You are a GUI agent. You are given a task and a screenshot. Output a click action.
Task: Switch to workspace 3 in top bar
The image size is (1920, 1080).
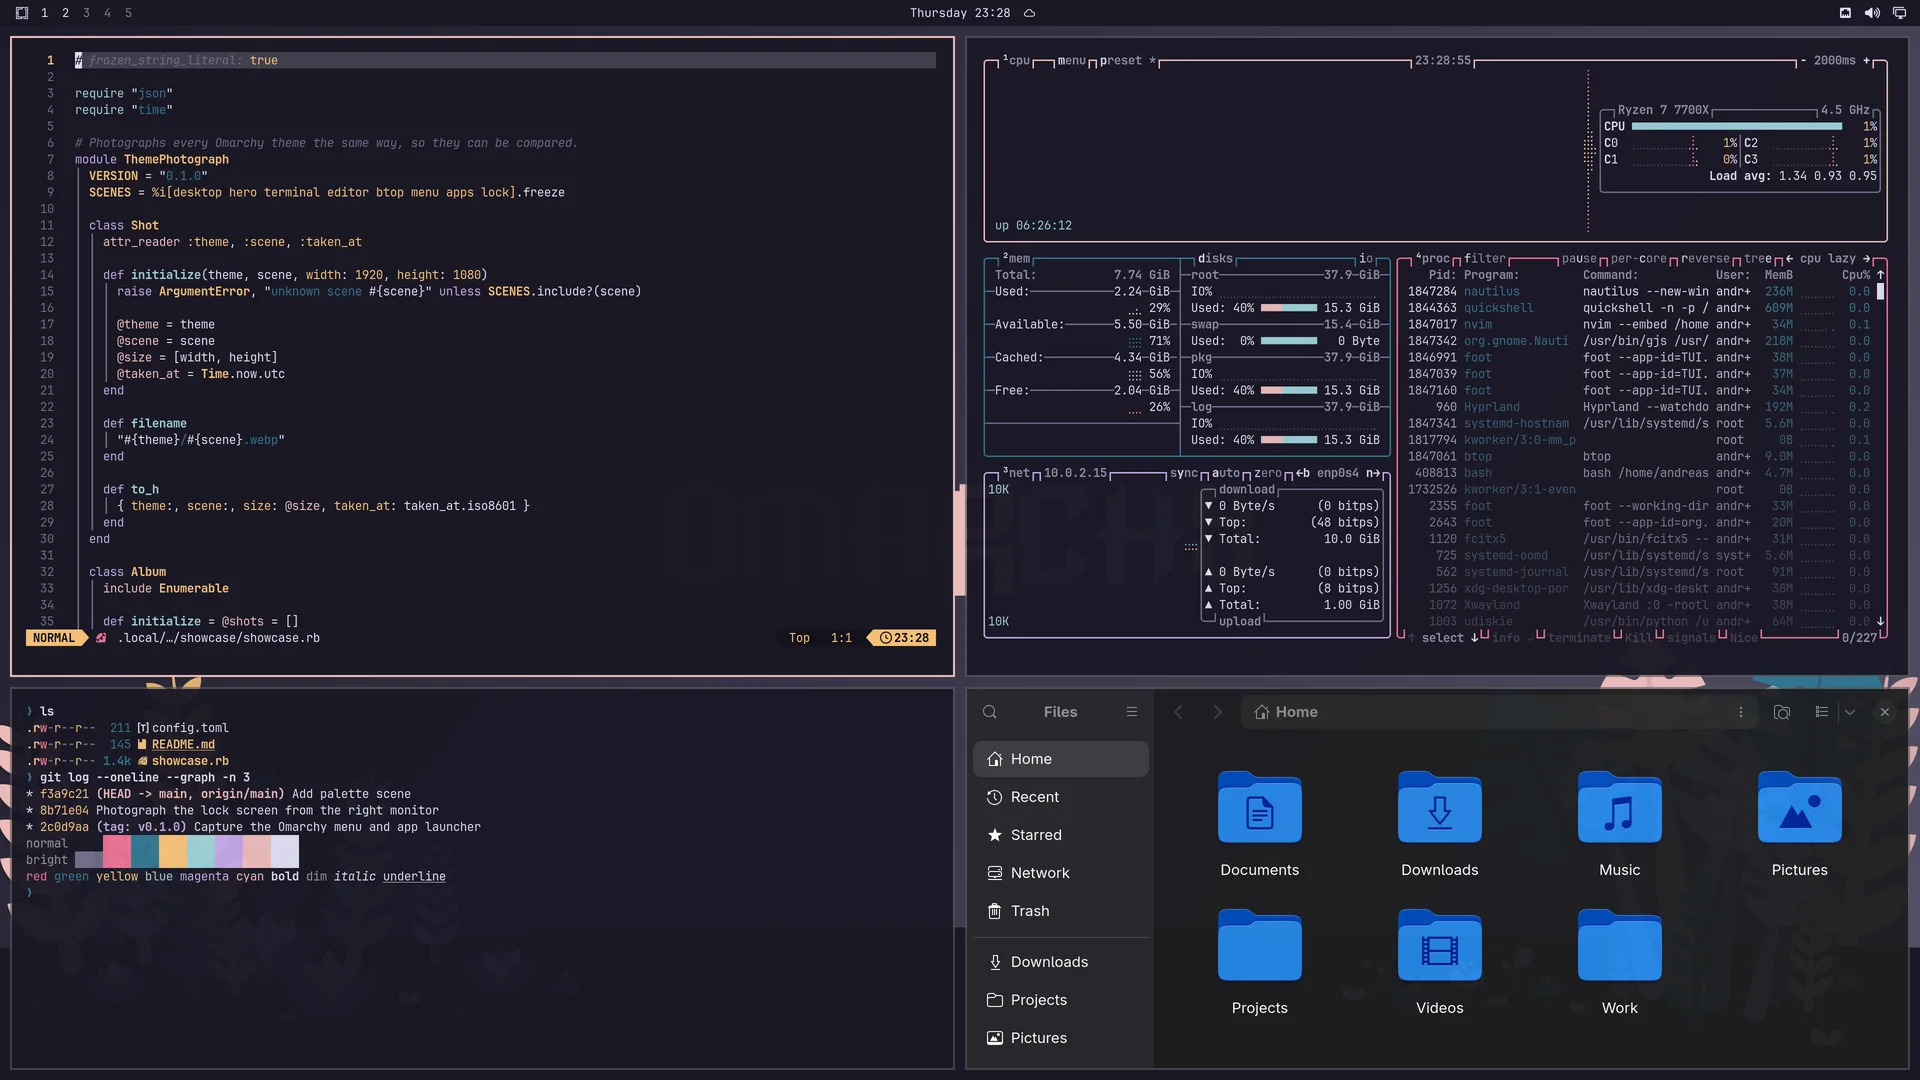[86, 13]
